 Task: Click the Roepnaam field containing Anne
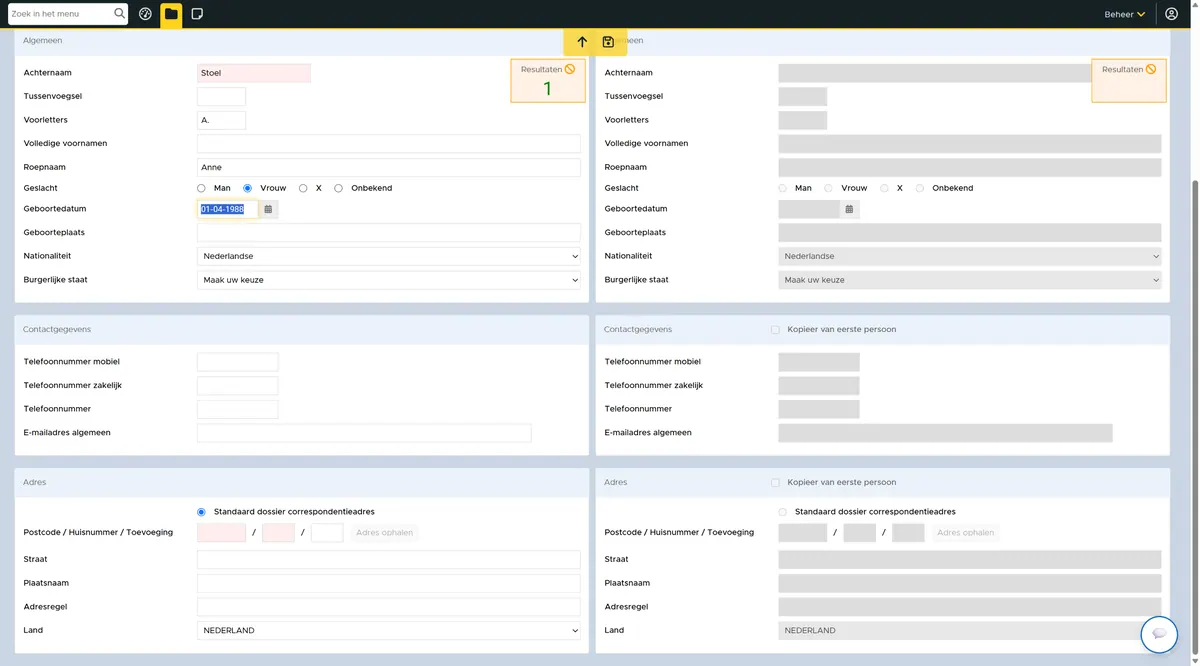click(389, 167)
